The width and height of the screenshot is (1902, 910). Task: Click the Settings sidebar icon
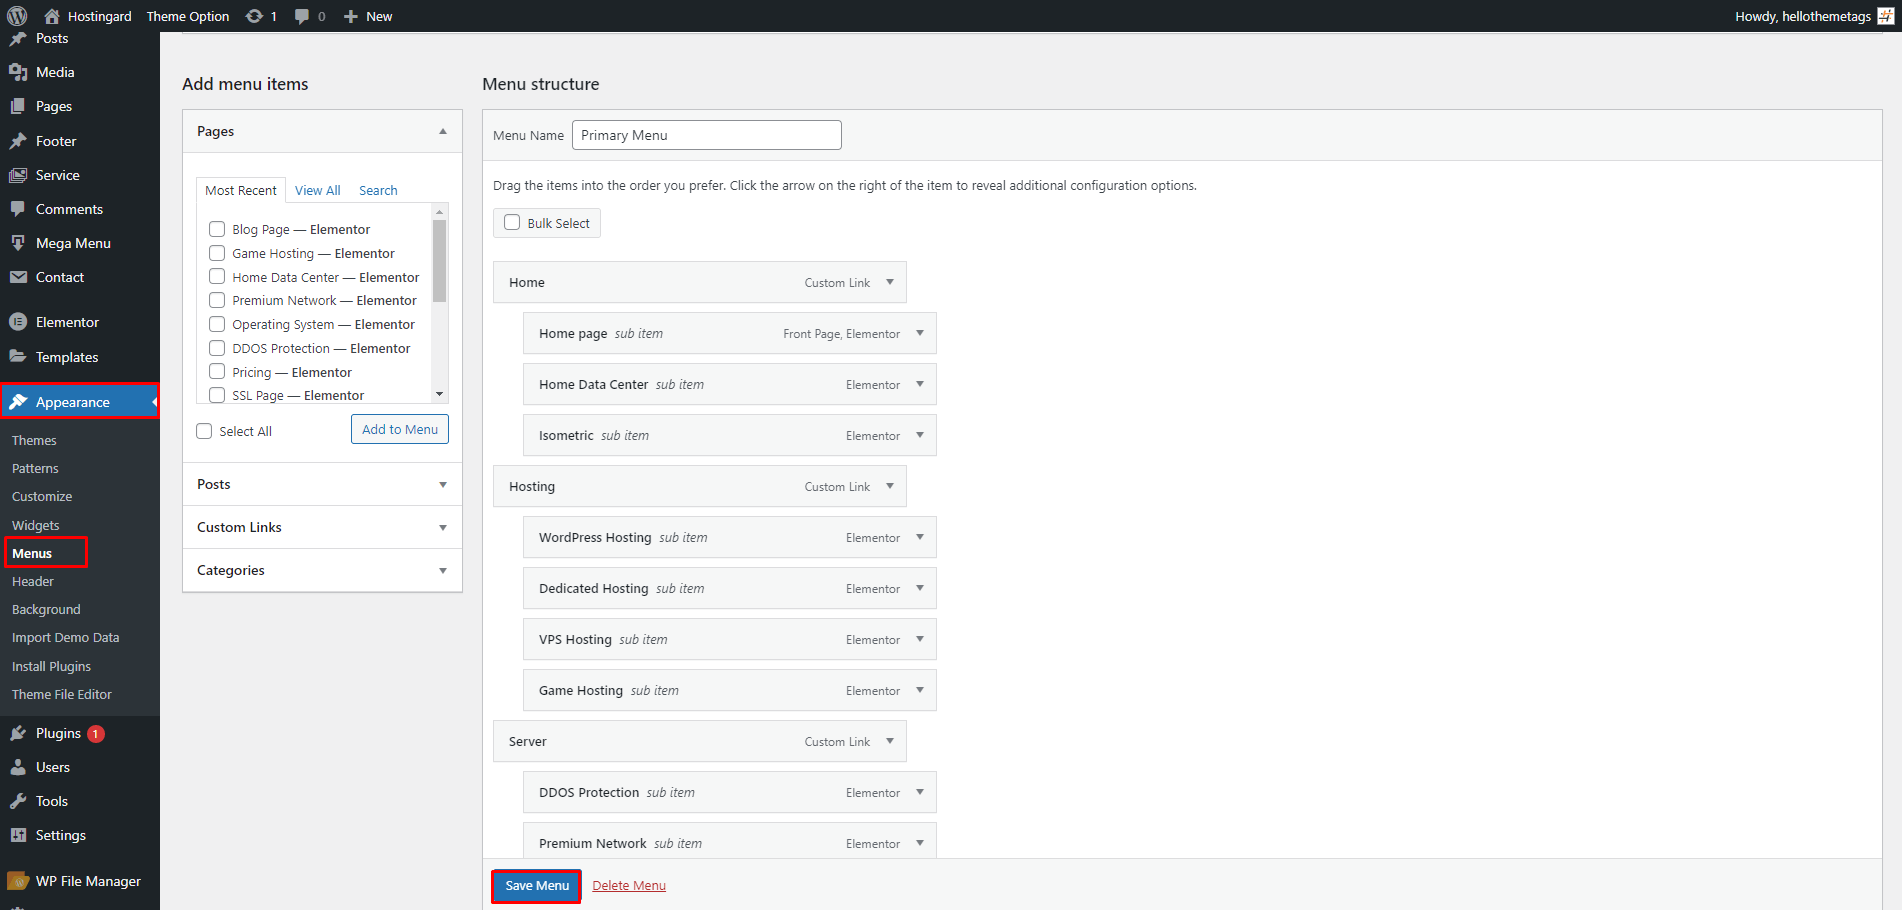coord(18,835)
